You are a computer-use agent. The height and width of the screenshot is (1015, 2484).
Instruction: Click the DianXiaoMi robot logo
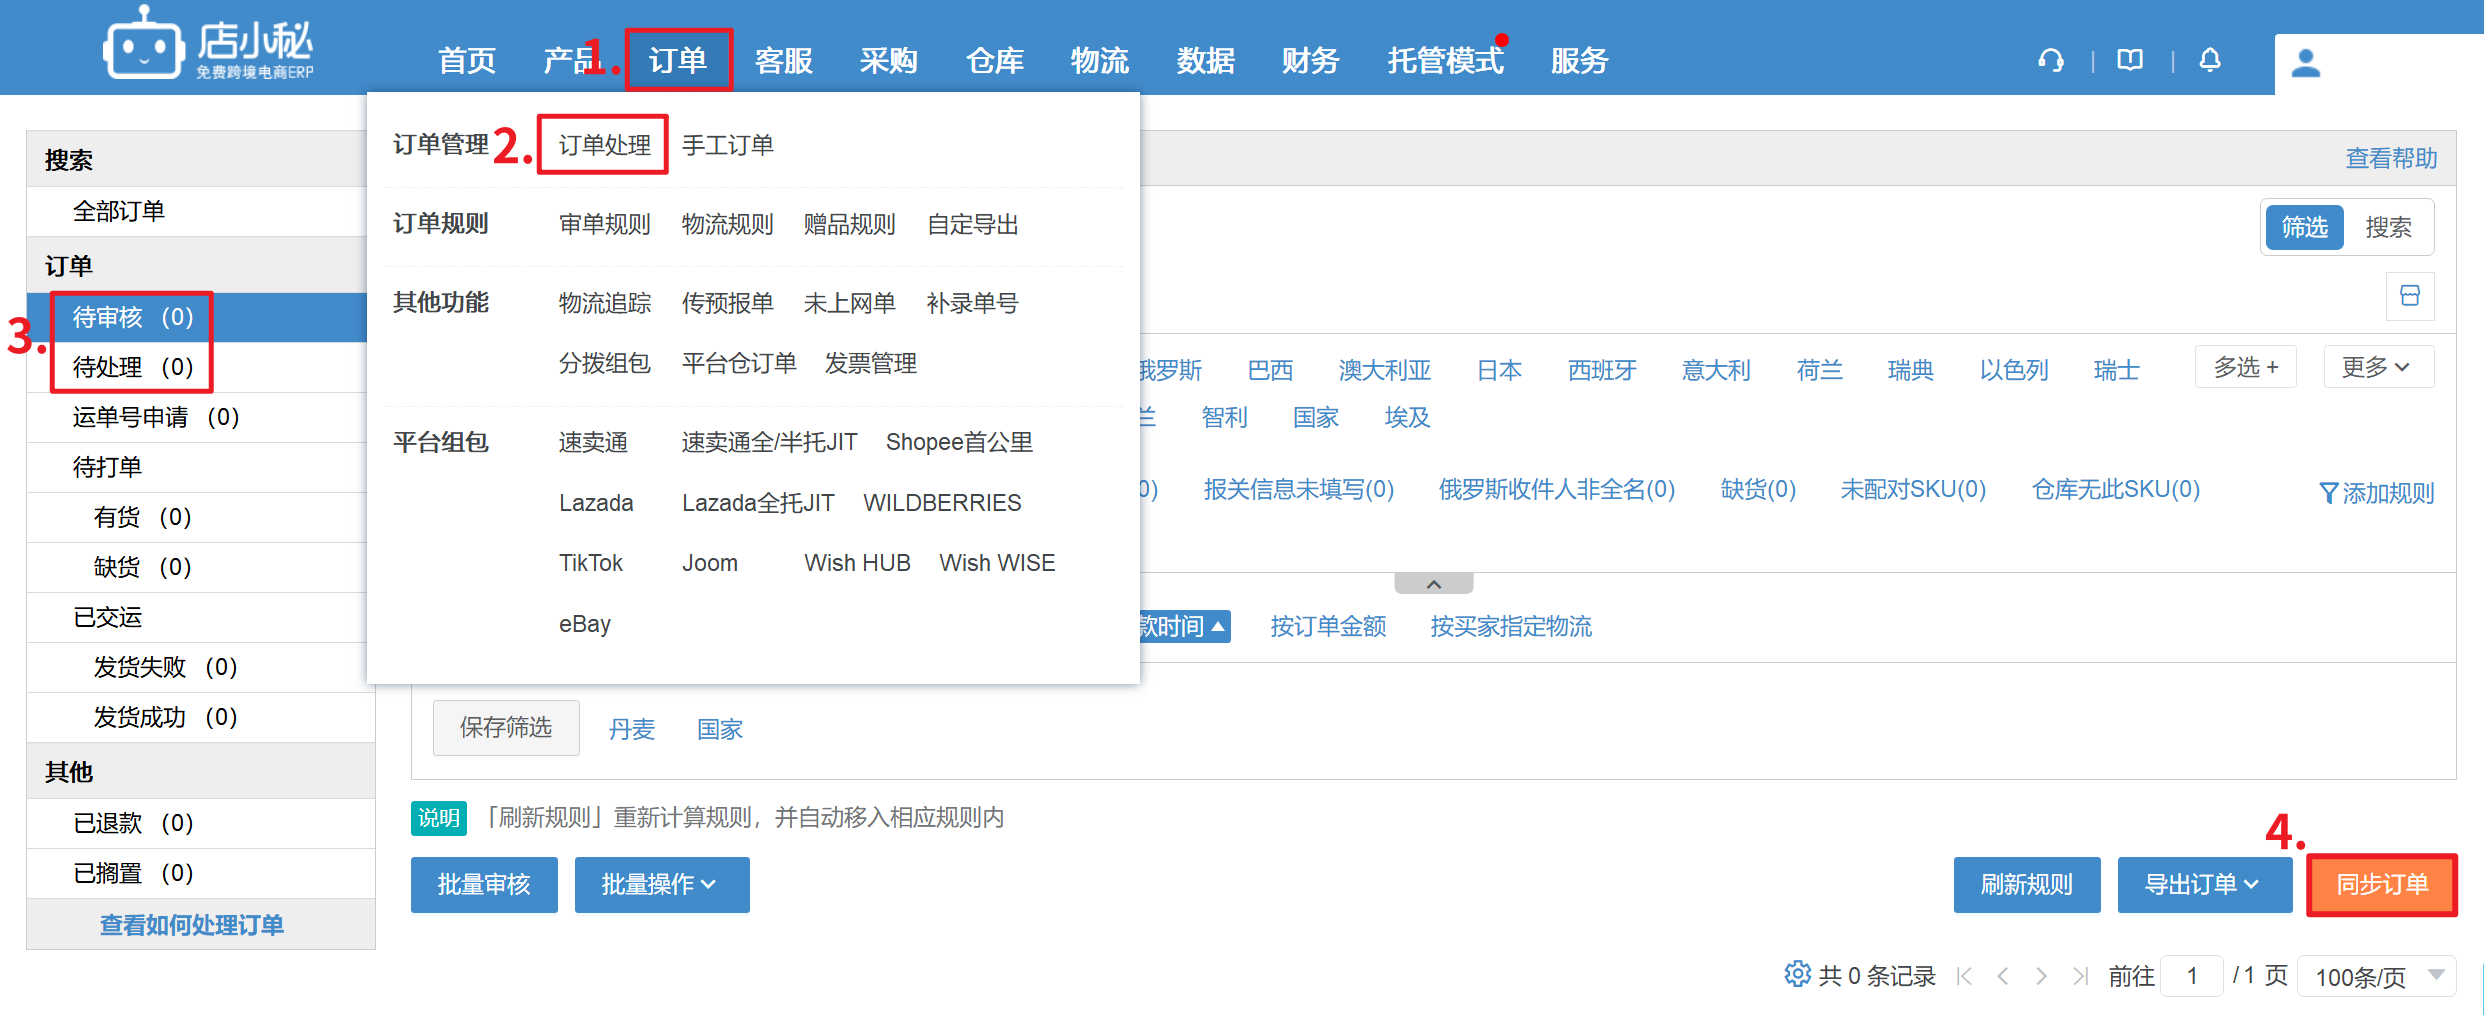click(x=144, y=45)
